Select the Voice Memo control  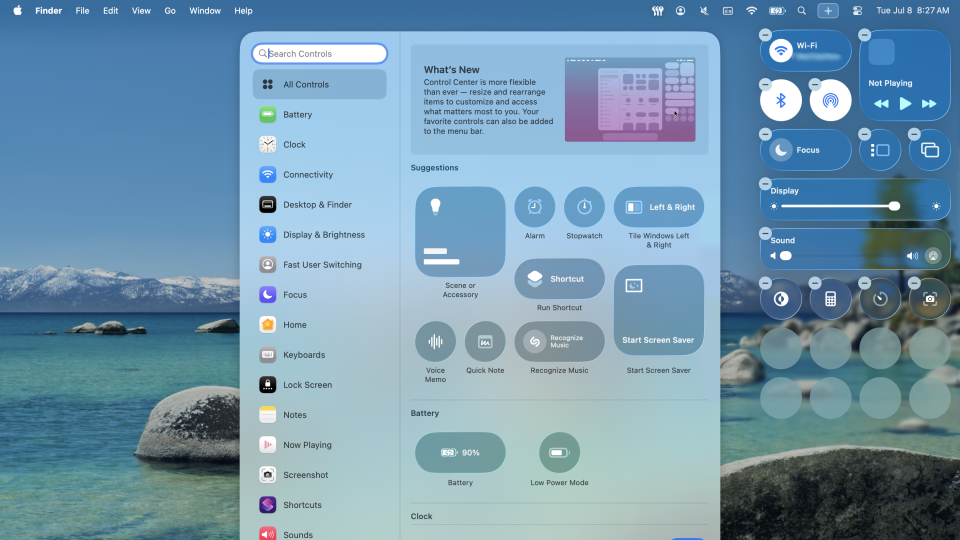[x=435, y=341]
